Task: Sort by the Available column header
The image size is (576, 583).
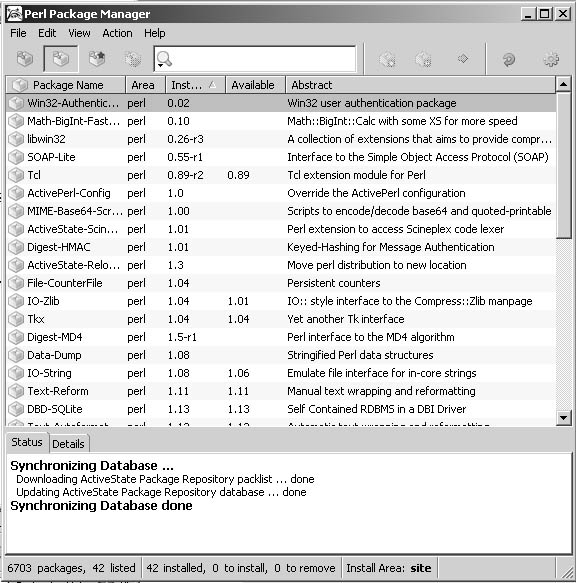Action: (255, 85)
